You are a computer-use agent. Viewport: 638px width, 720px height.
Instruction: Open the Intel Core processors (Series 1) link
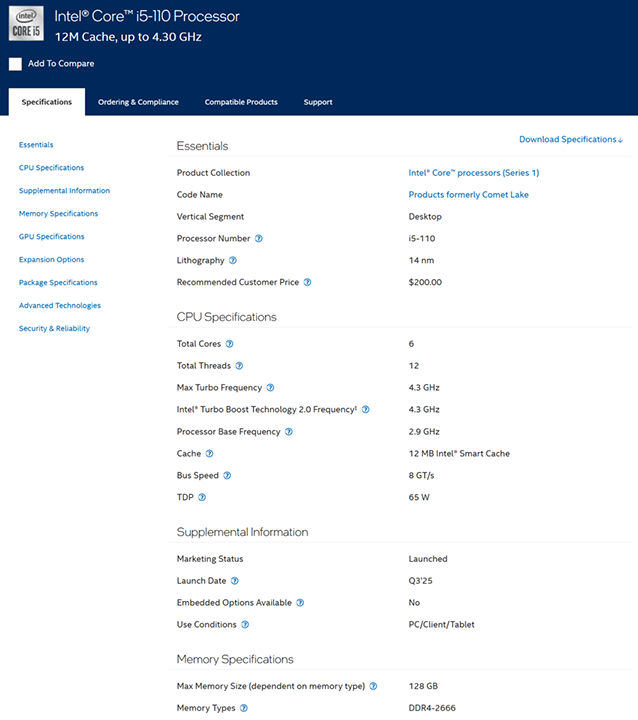474,173
